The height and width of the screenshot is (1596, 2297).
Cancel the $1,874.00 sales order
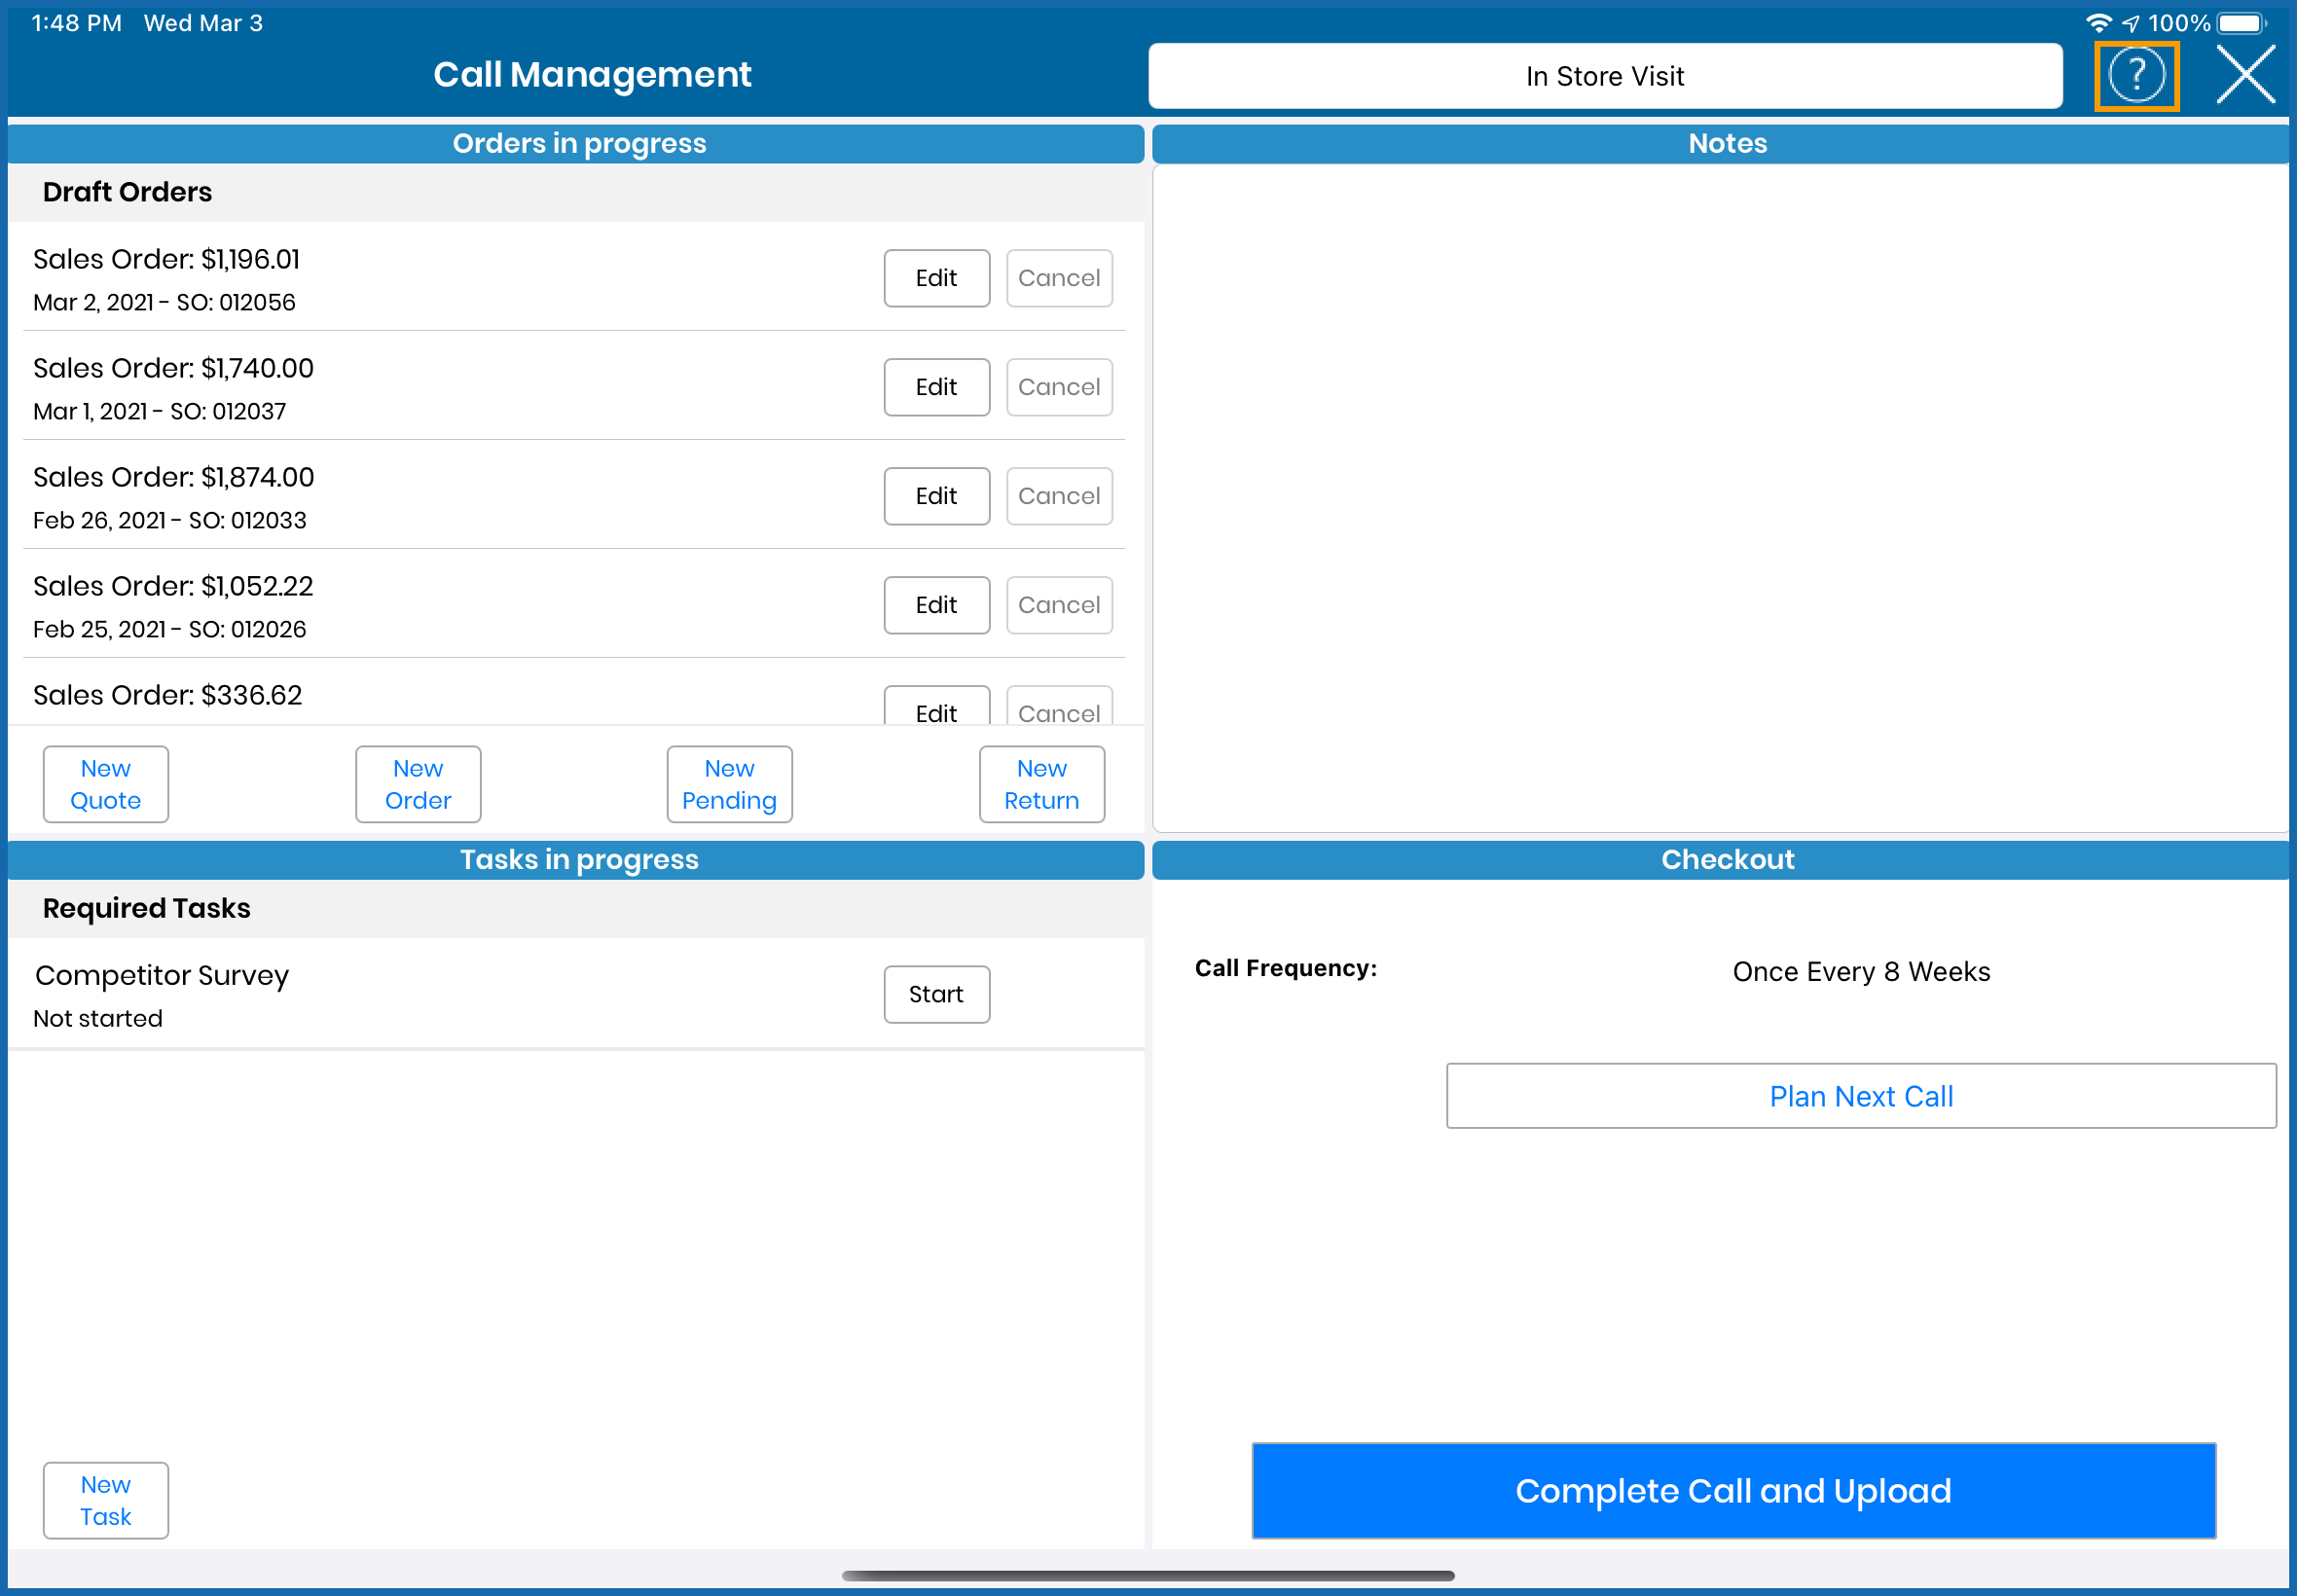click(x=1058, y=496)
